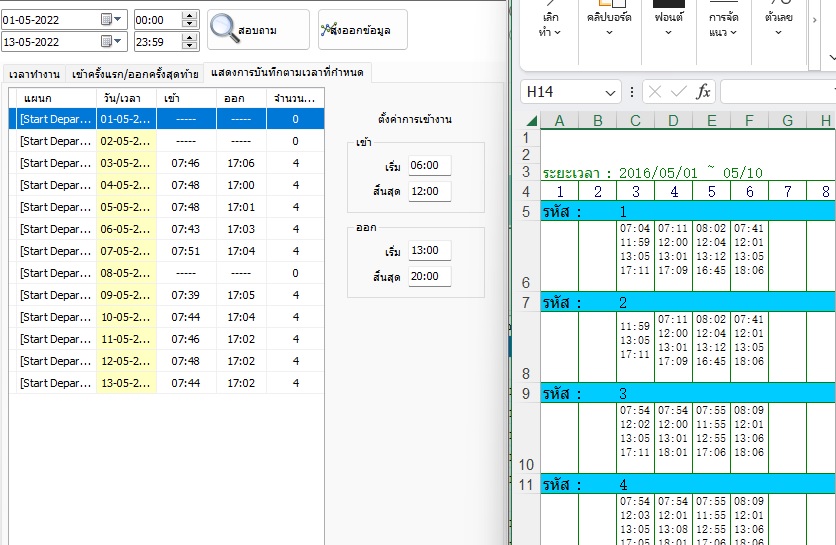The image size is (836, 545).
Task: Click the formula bar cancel X icon
Action: [655, 92]
